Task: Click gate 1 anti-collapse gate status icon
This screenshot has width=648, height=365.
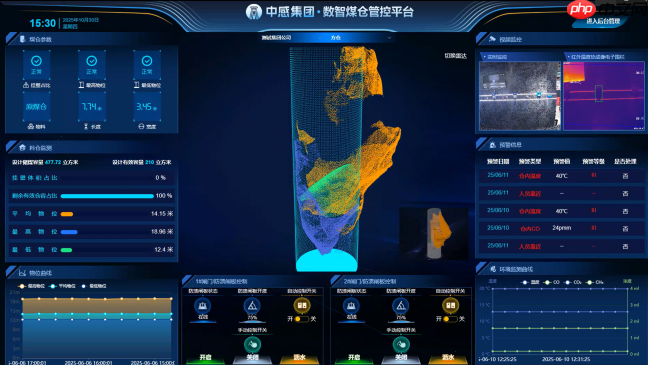Action: [202, 306]
